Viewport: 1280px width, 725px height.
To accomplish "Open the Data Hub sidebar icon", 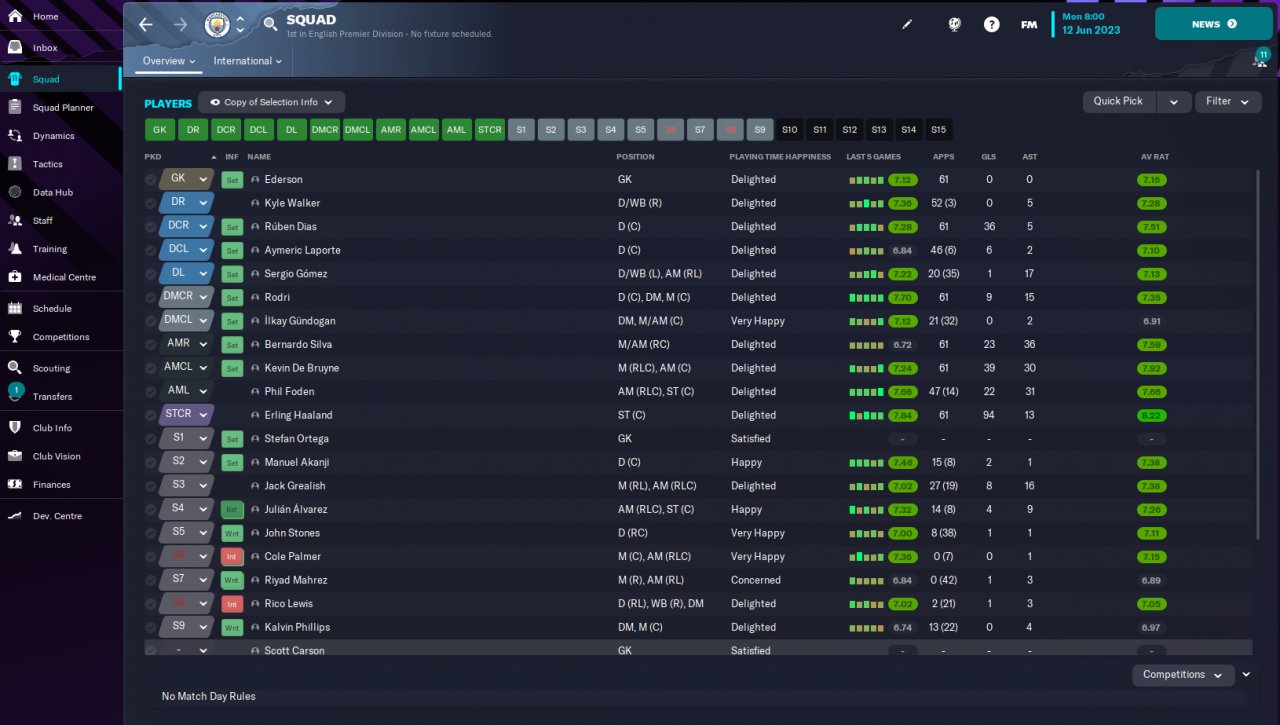I will [15, 191].
